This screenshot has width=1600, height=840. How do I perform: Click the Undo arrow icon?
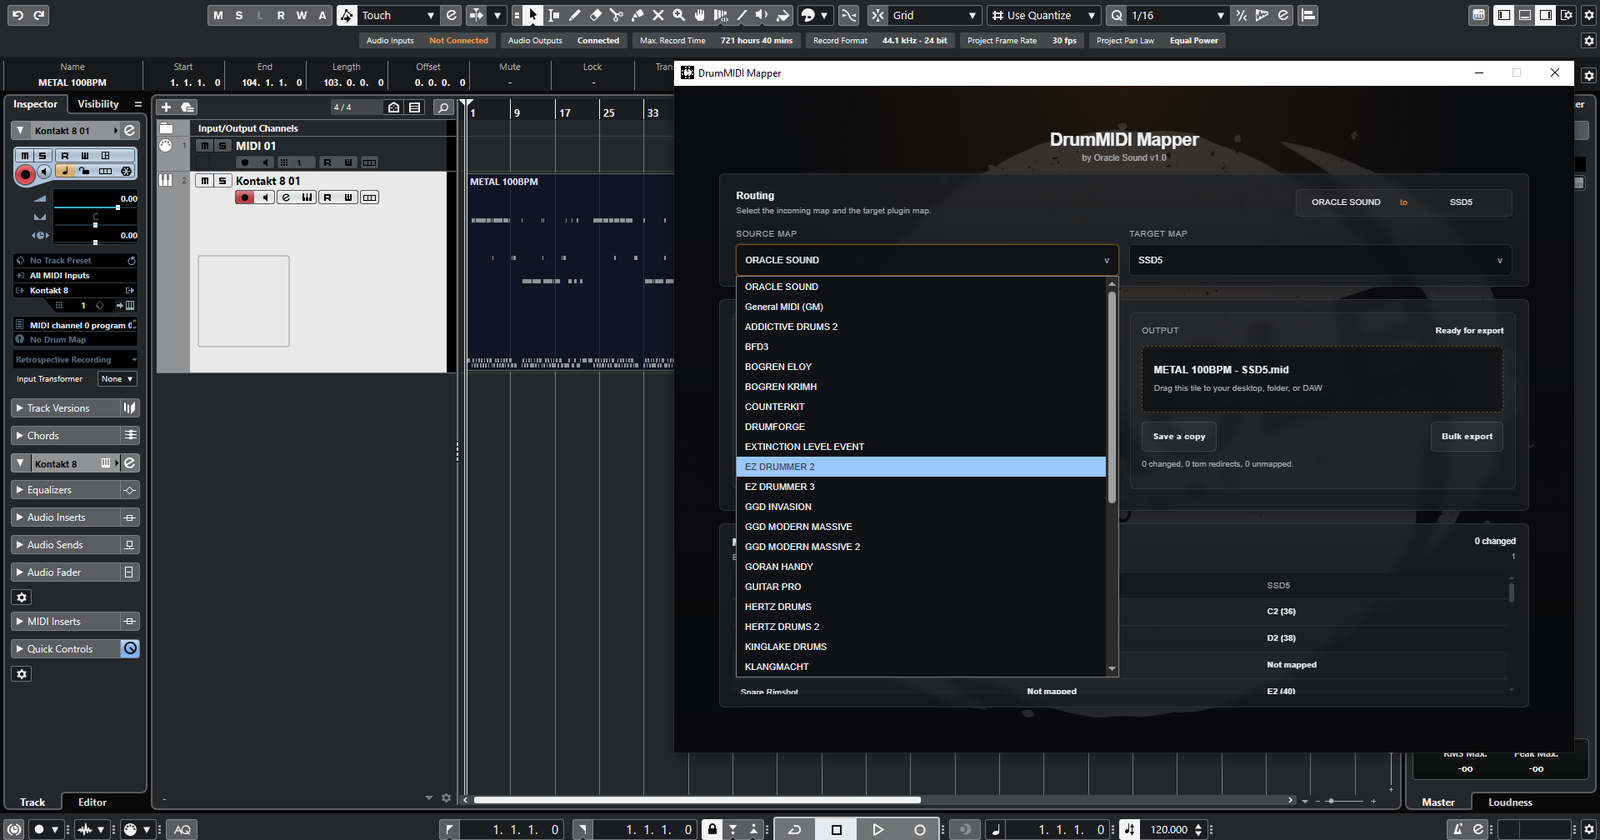click(17, 15)
